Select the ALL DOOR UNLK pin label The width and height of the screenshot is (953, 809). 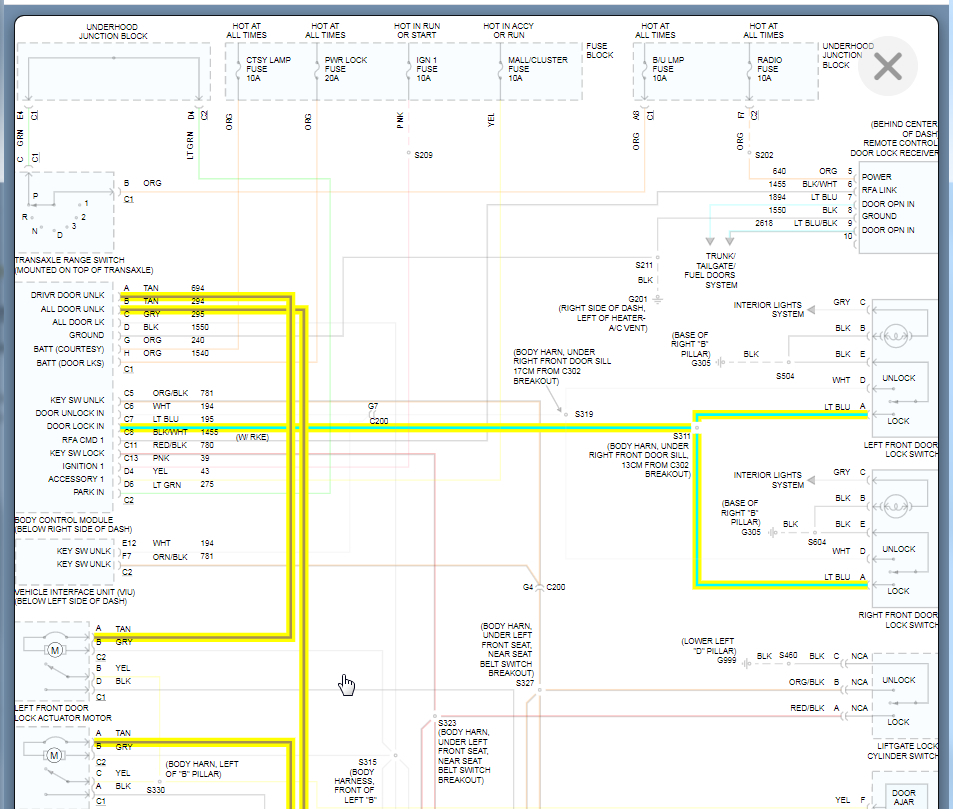click(72, 309)
